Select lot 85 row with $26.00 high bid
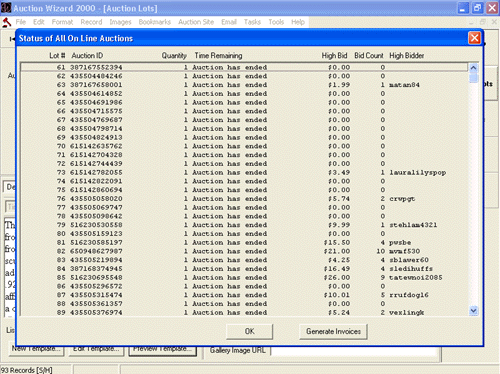The width and height of the screenshot is (500, 374). pyautogui.click(x=244, y=277)
